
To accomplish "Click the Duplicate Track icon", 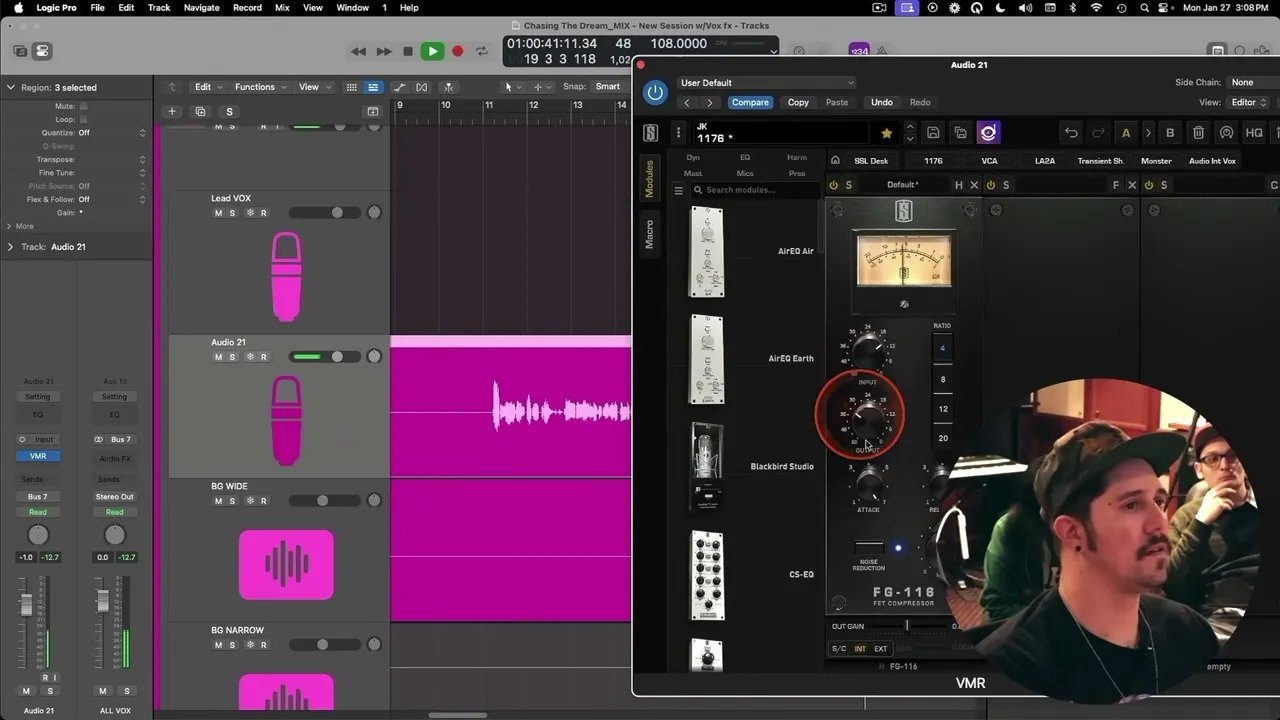I will coord(200,112).
